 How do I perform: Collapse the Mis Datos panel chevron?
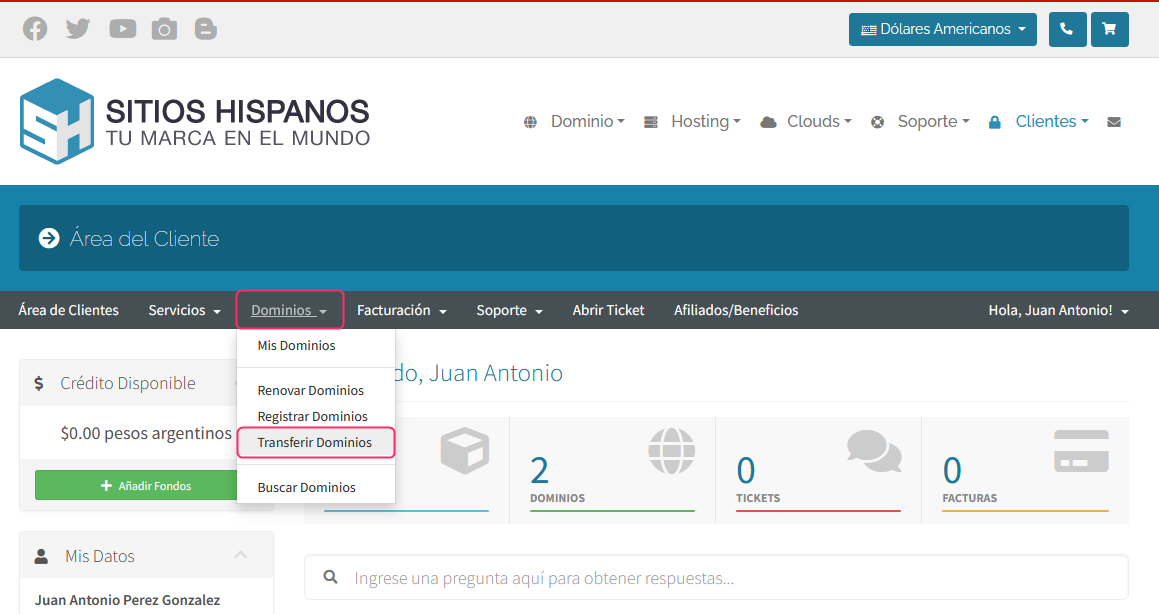coord(240,555)
